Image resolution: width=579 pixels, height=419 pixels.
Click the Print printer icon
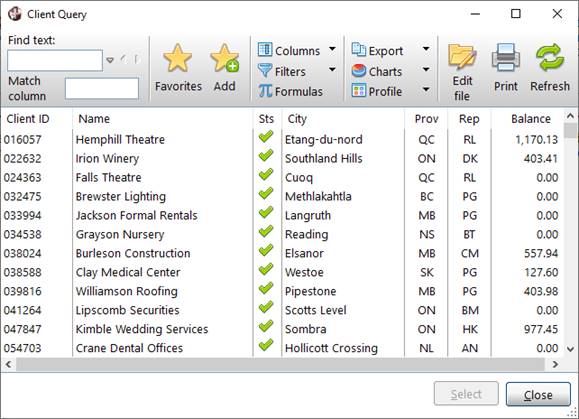[506, 57]
